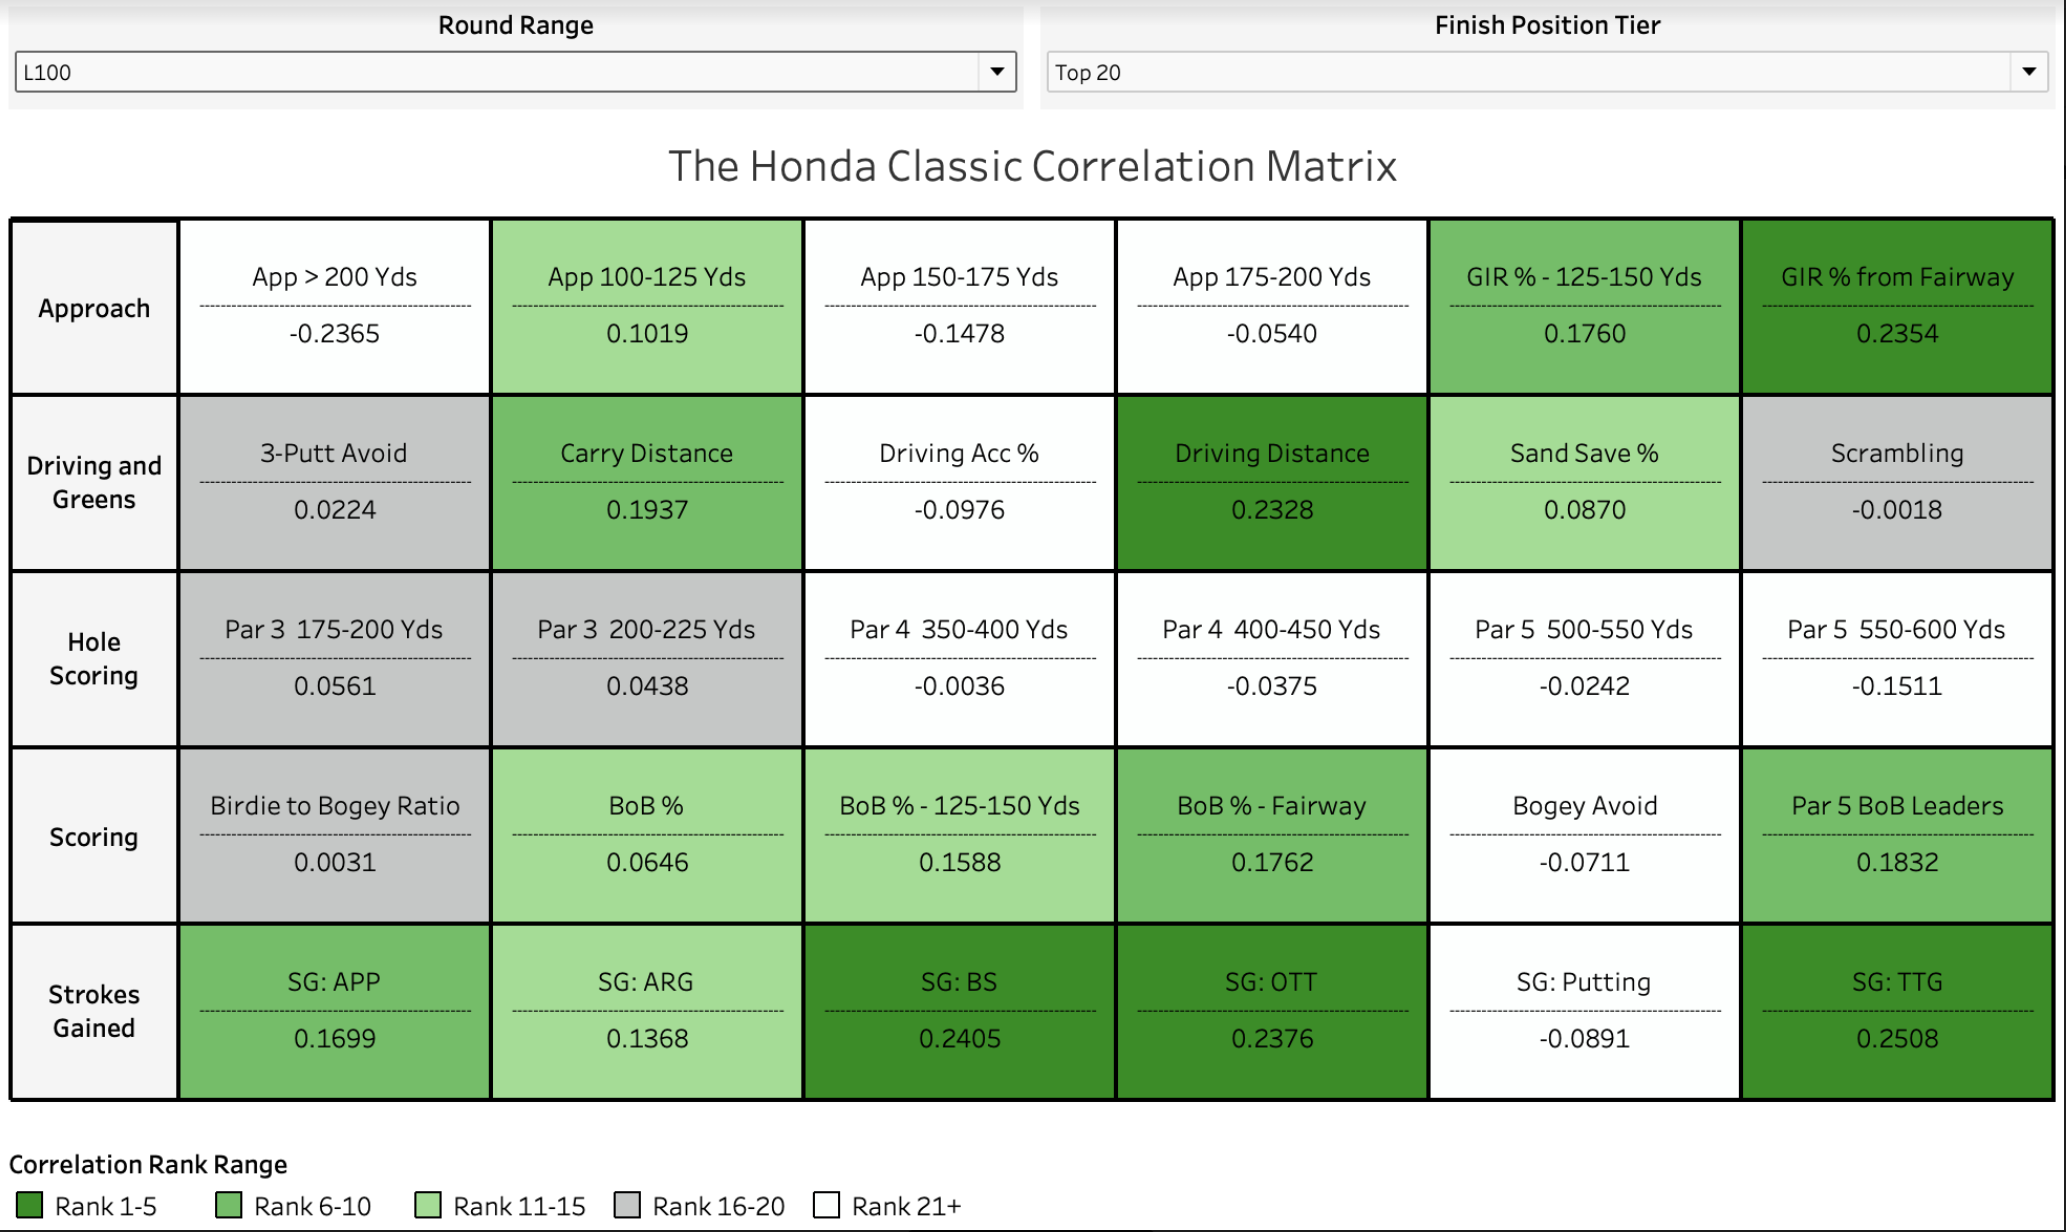Select the App 175-200 Yds cell
The height and width of the screenshot is (1232, 2066).
[x=1272, y=307]
